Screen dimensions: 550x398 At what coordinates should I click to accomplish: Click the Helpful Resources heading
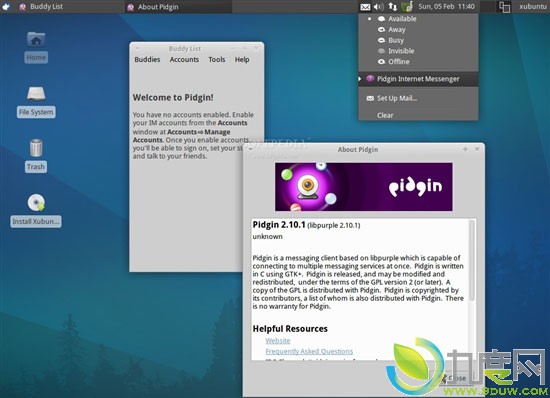(x=290, y=329)
